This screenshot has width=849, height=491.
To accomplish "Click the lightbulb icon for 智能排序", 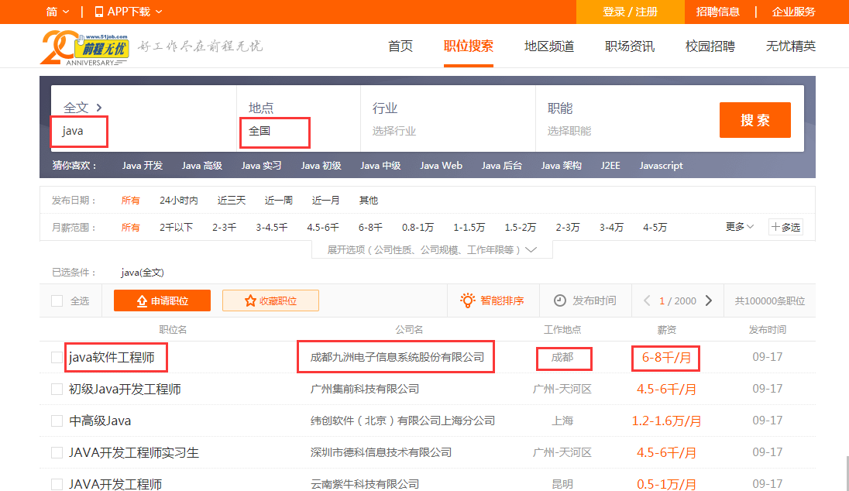I will point(467,300).
